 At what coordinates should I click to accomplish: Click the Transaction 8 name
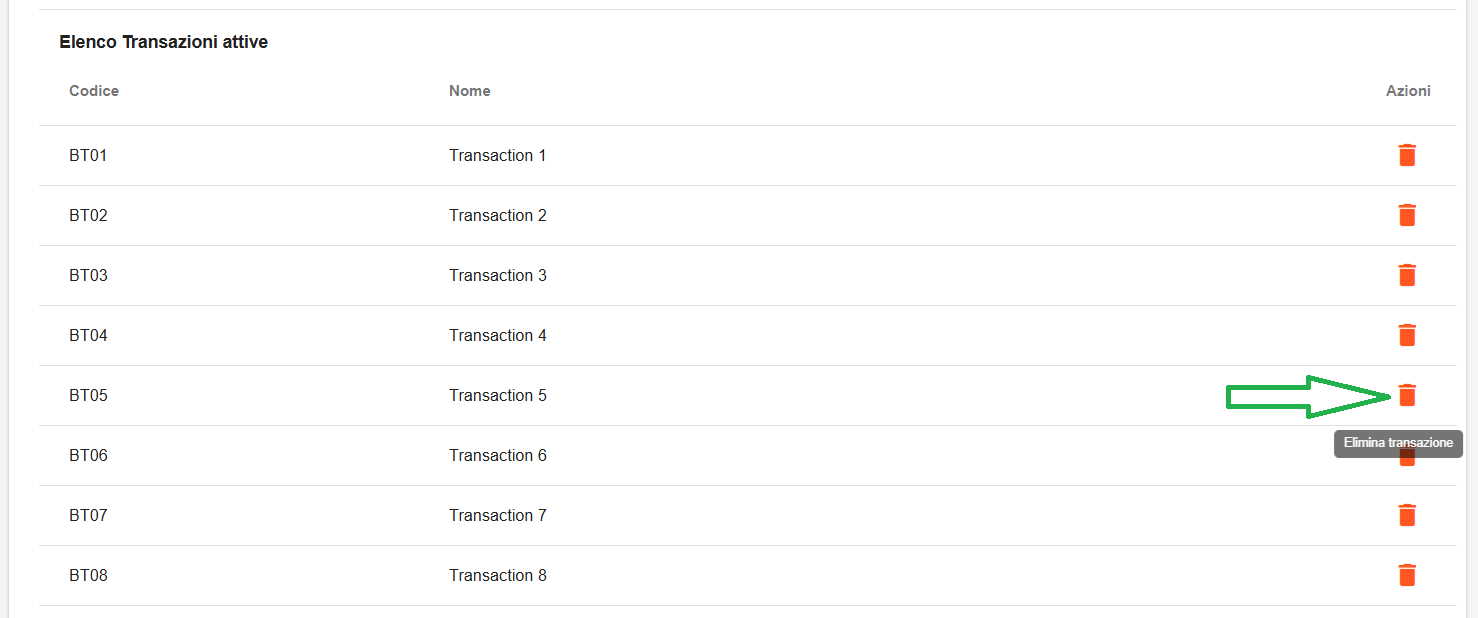498,575
